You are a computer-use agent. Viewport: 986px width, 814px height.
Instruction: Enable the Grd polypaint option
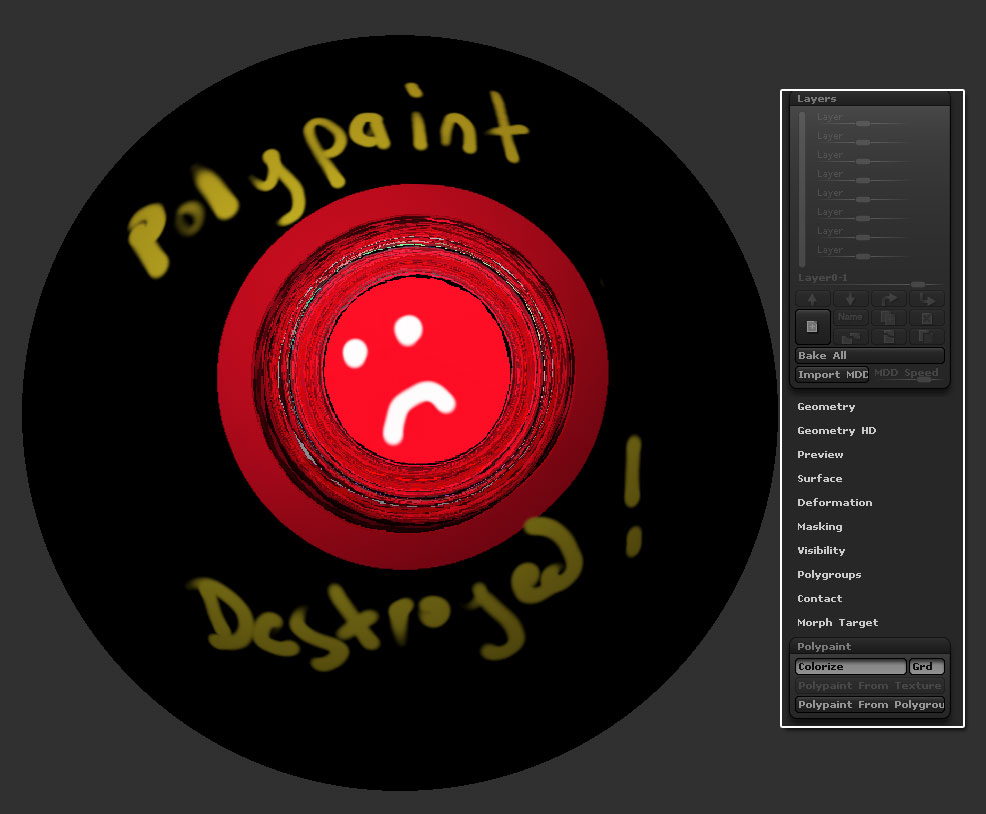[x=924, y=666]
